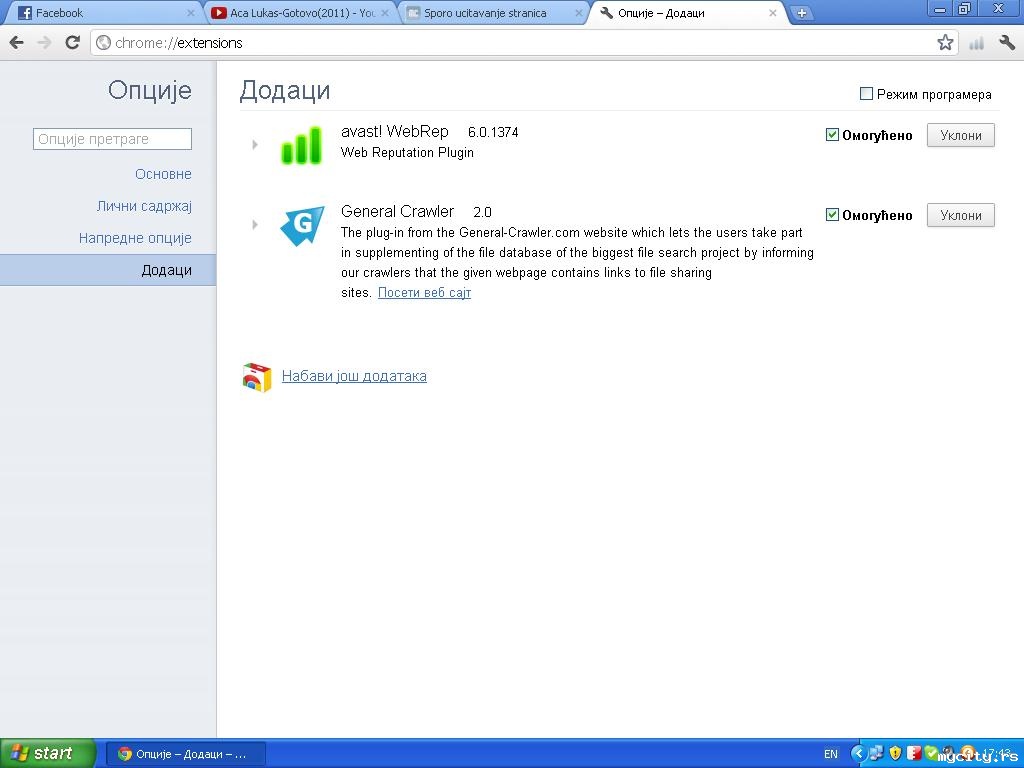Open the Посети веб сајт link
The height and width of the screenshot is (768, 1024).
[x=424, y=293]
